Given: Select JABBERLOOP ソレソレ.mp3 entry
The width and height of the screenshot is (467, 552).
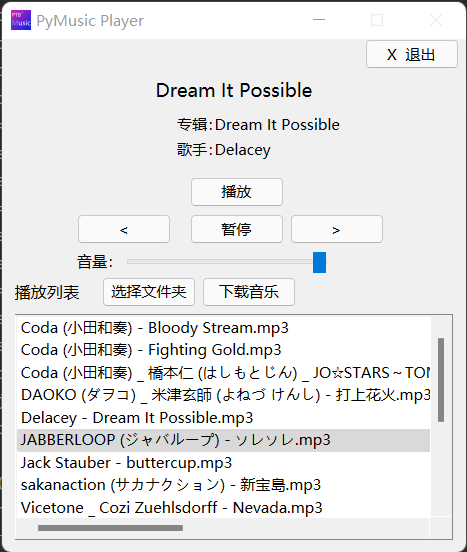Looking at the screenshot, I should click(x=223, y=440).
